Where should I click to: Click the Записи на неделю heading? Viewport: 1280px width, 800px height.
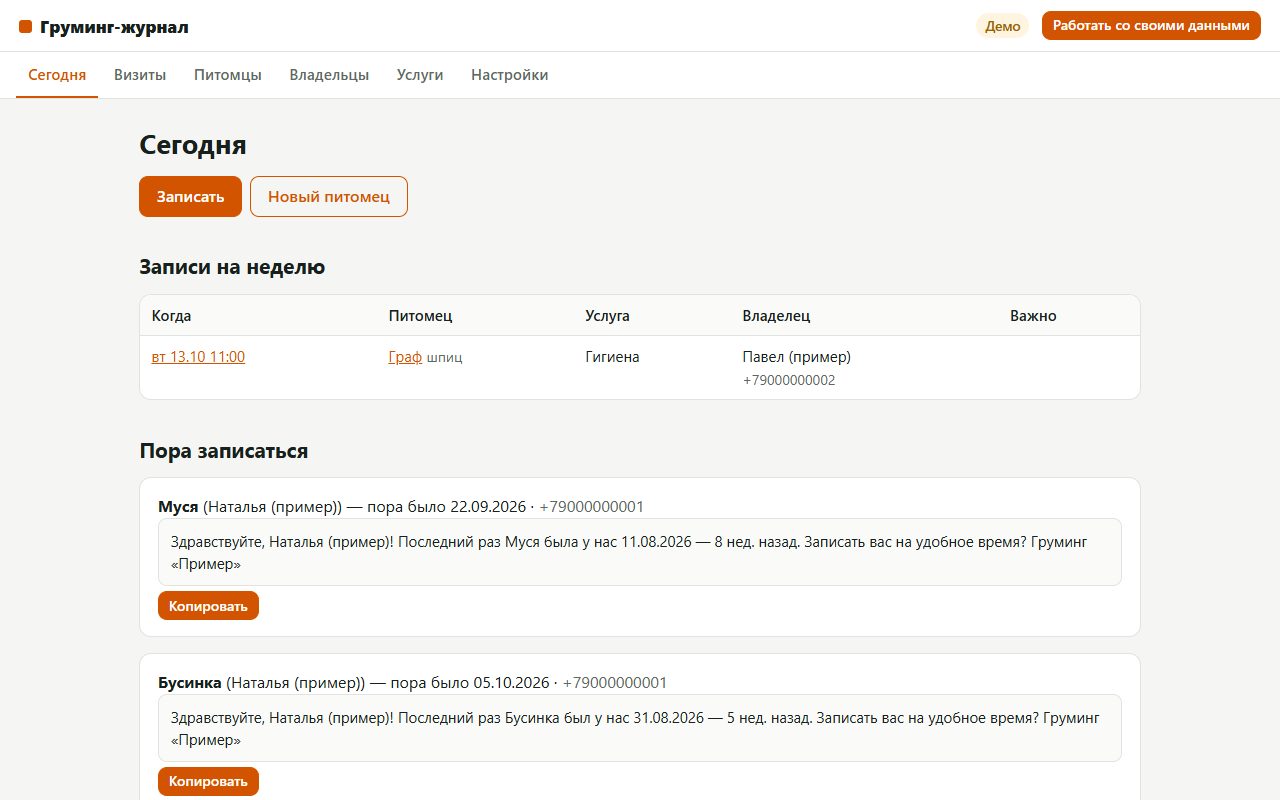[232, 267]
